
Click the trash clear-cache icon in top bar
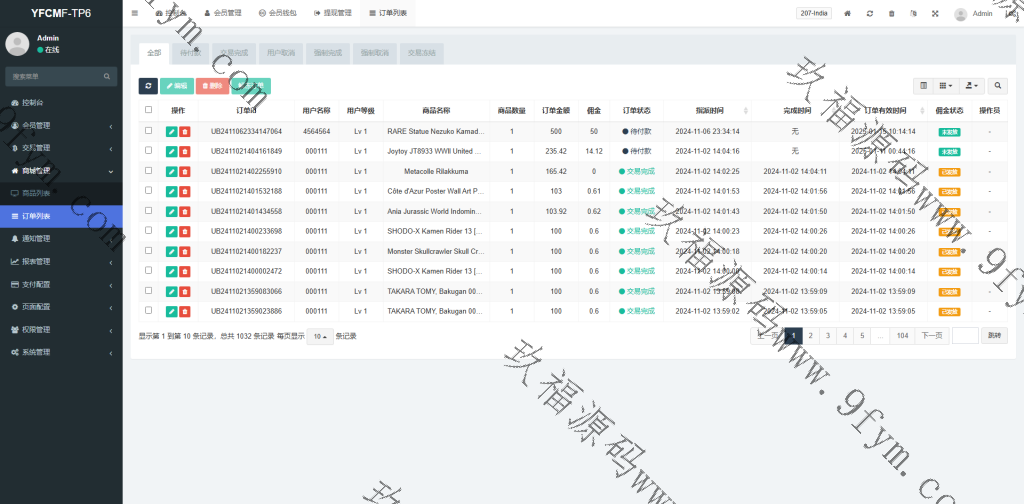coord(891,14)
